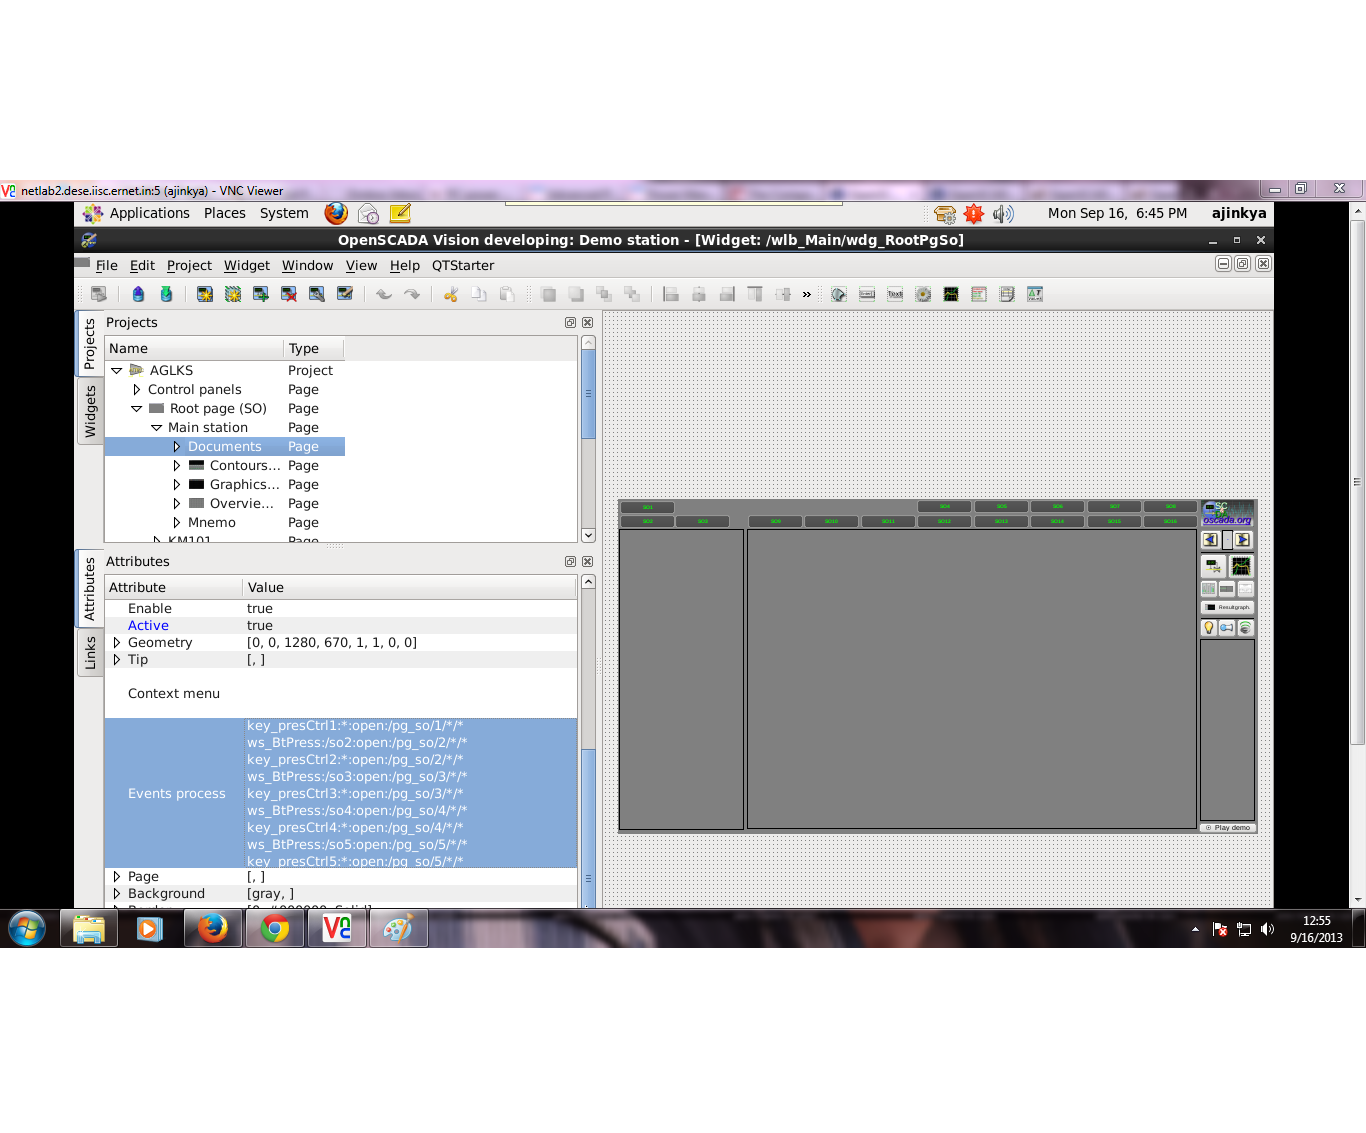Click the visual item properties wrench icon
This screenshot has height=1133, width=1366.
tap(317, 294)
